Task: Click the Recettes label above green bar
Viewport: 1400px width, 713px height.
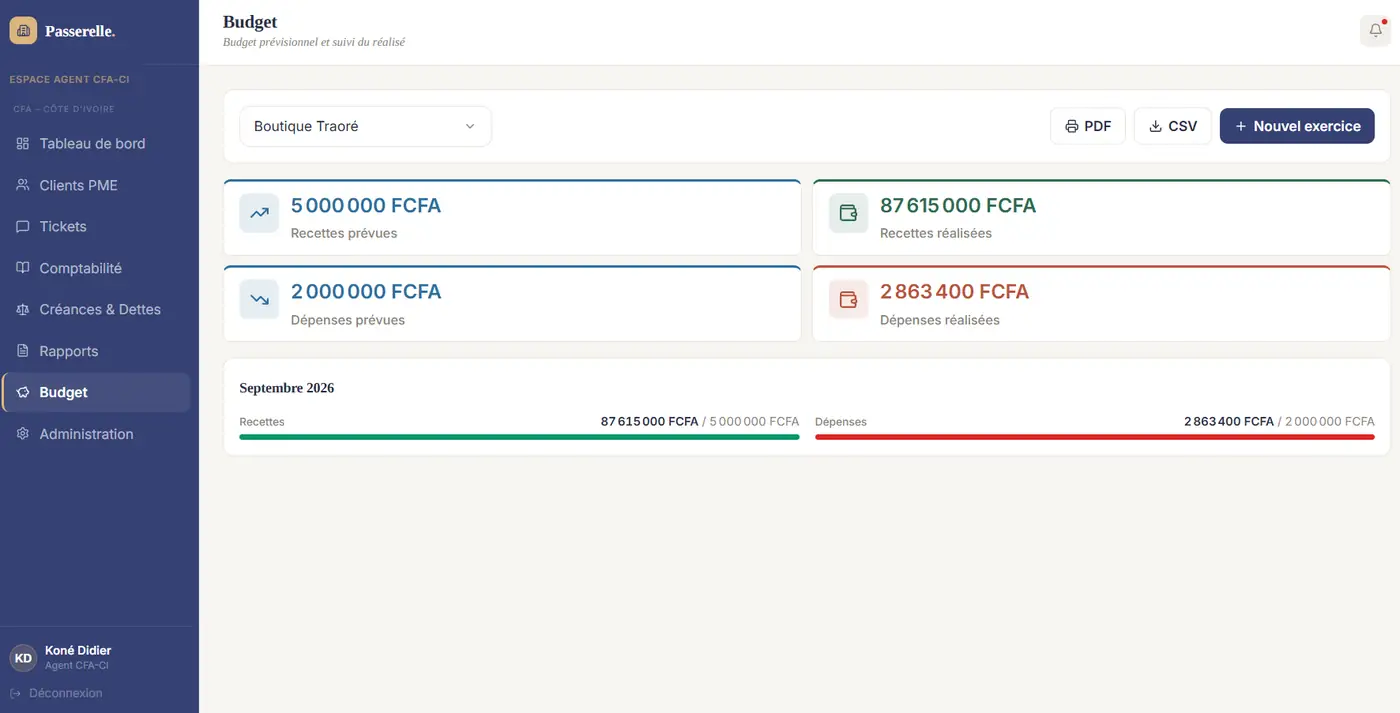Action: pyautogui.click(x=262, y=422)
